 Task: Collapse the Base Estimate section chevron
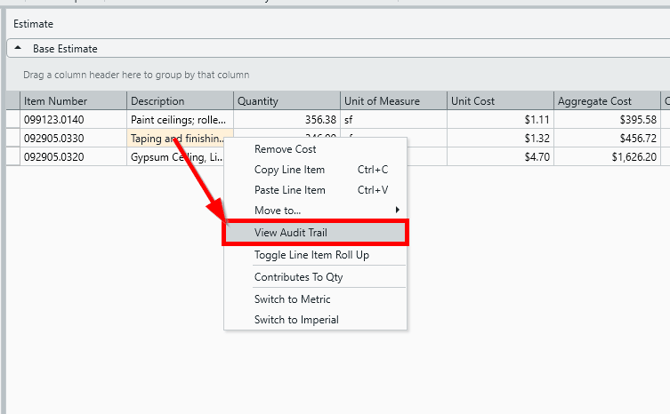[18, 48]
